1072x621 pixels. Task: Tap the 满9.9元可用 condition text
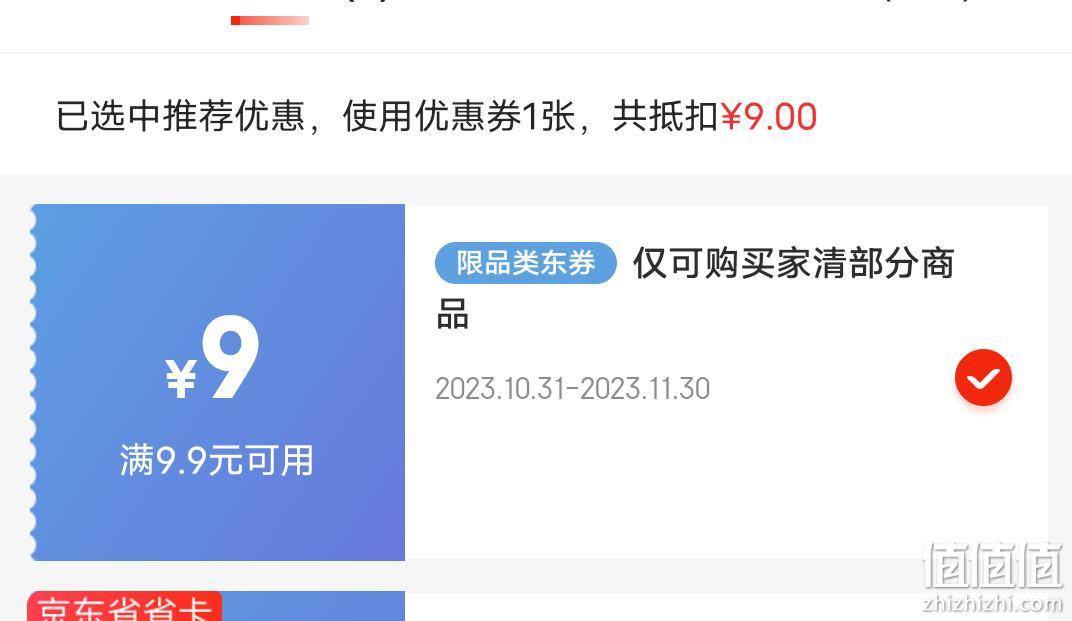click(x=217, y=460)
